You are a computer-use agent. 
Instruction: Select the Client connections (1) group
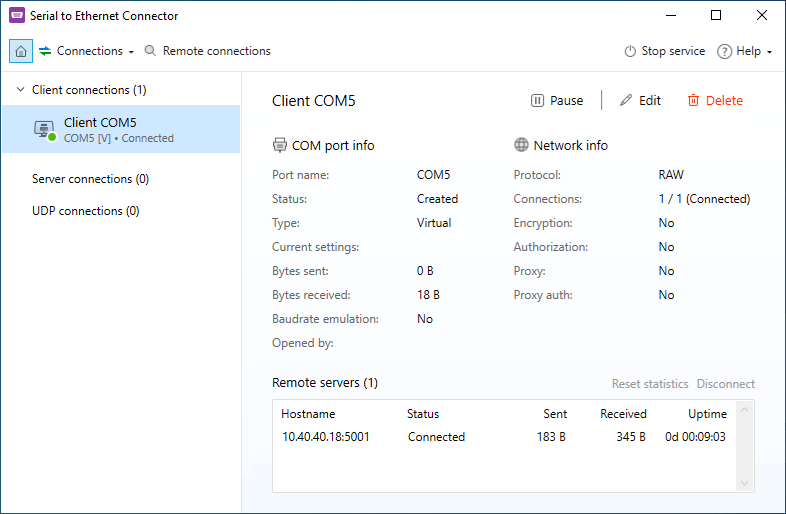click(89, 90)
